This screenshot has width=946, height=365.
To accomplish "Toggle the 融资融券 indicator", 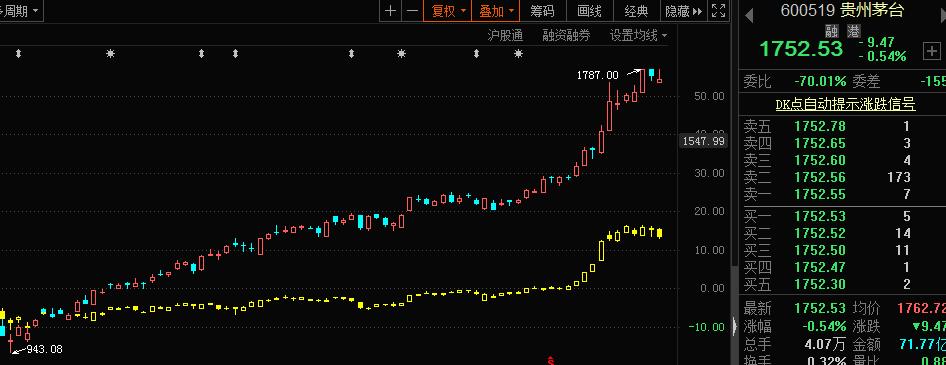I will [566, 36].
